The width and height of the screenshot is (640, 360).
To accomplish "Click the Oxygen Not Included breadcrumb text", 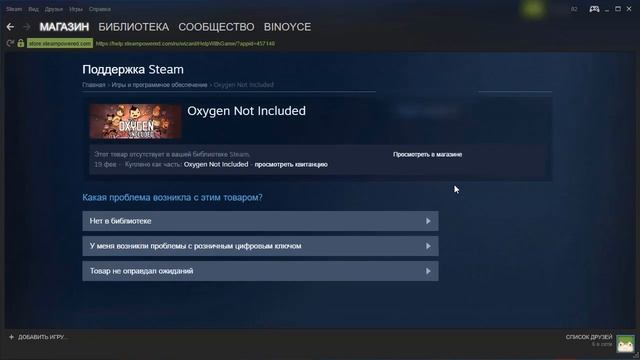I will click(x=244, y=85).
